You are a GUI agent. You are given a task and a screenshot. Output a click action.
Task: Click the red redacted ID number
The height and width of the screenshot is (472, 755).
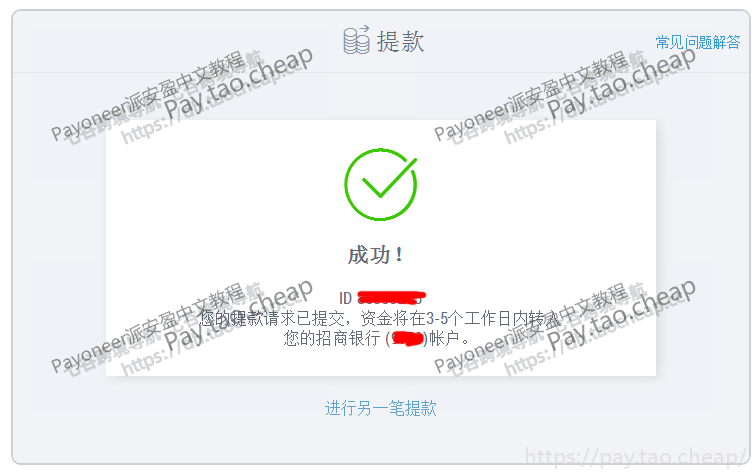[x=391, y=298]
